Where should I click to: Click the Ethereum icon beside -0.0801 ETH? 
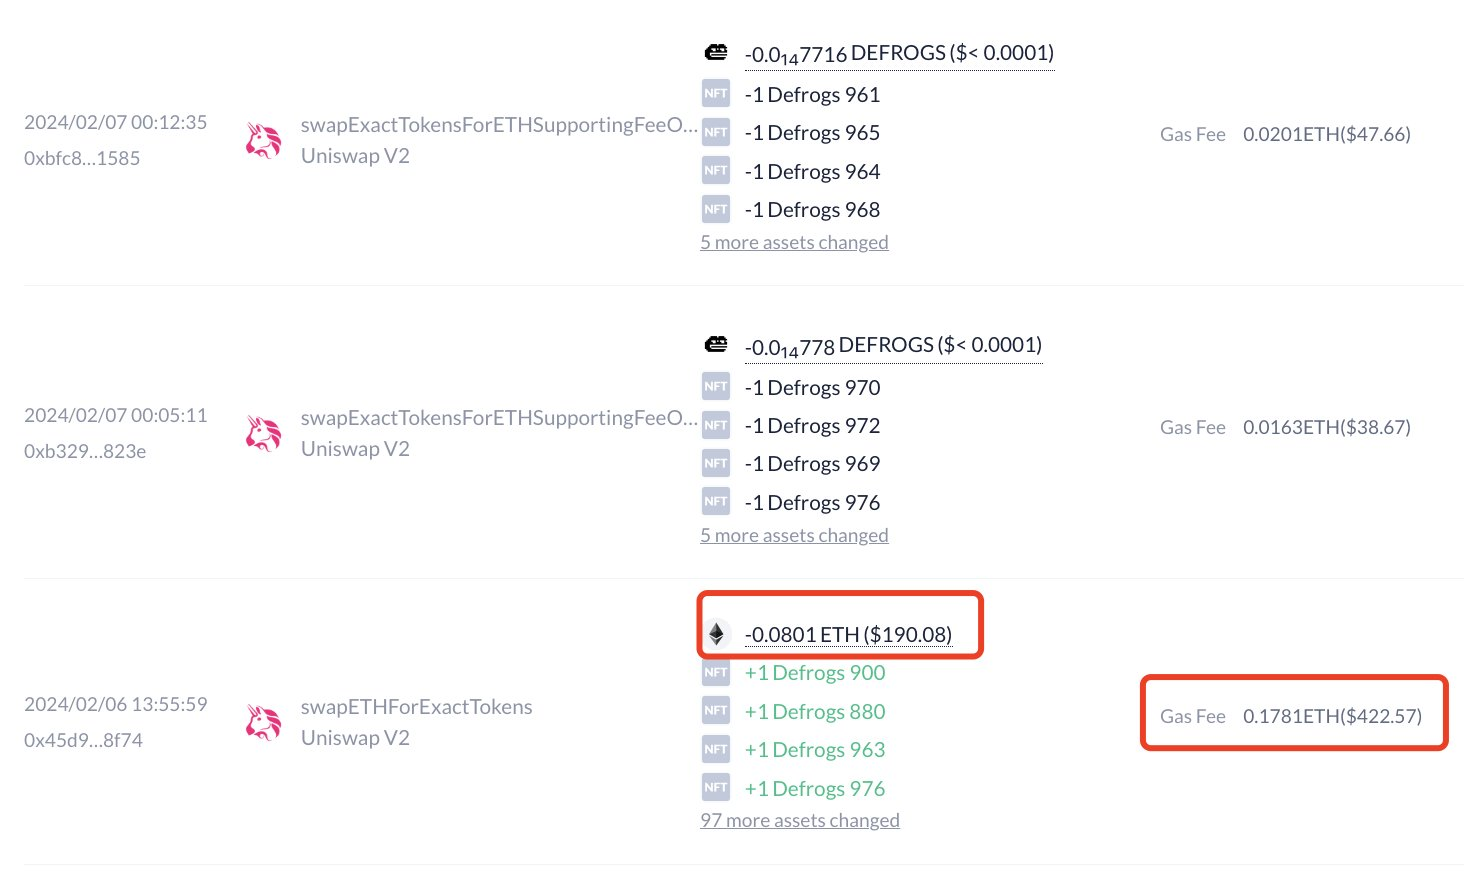tap(716, 634)
